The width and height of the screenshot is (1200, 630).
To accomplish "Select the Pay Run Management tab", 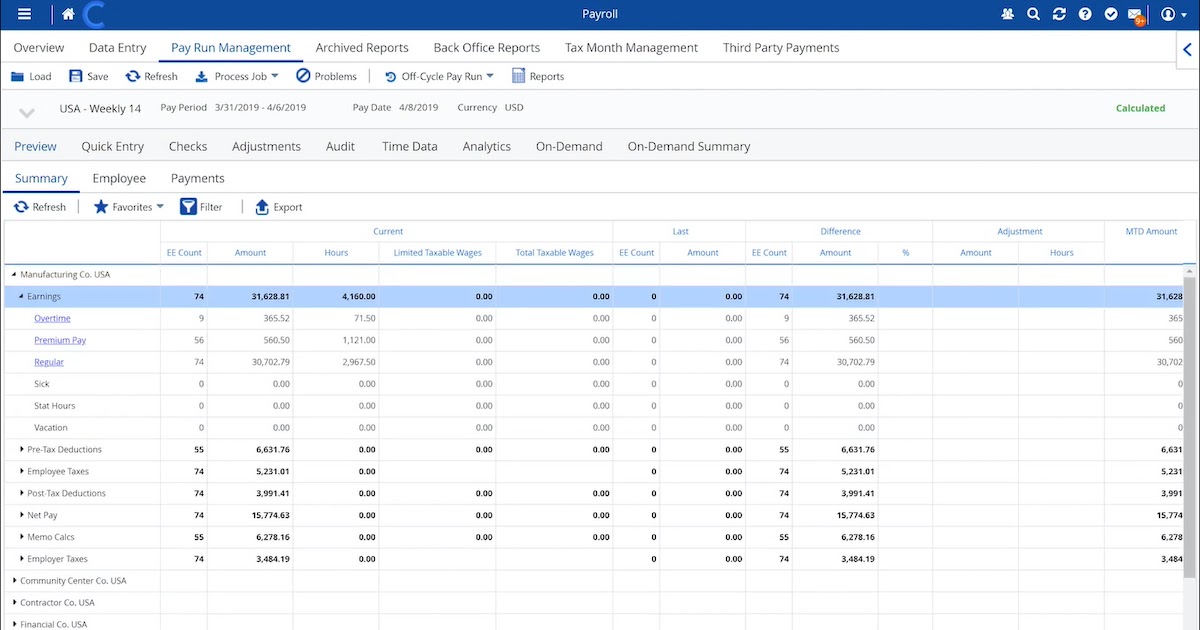I will (231, 47).
